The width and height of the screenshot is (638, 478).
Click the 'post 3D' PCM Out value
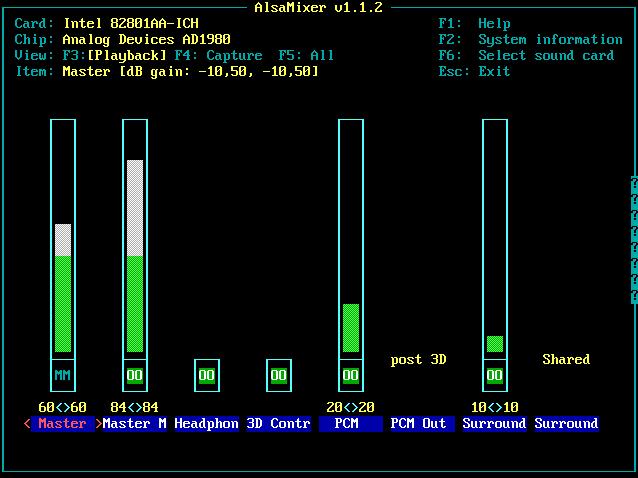(x=418, y=360)
